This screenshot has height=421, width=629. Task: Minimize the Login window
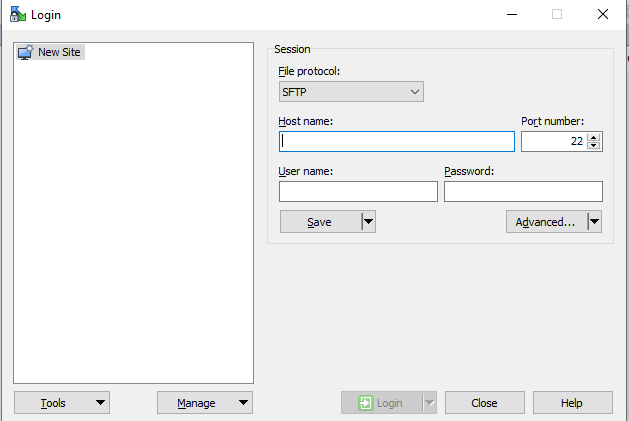(512, 14)
